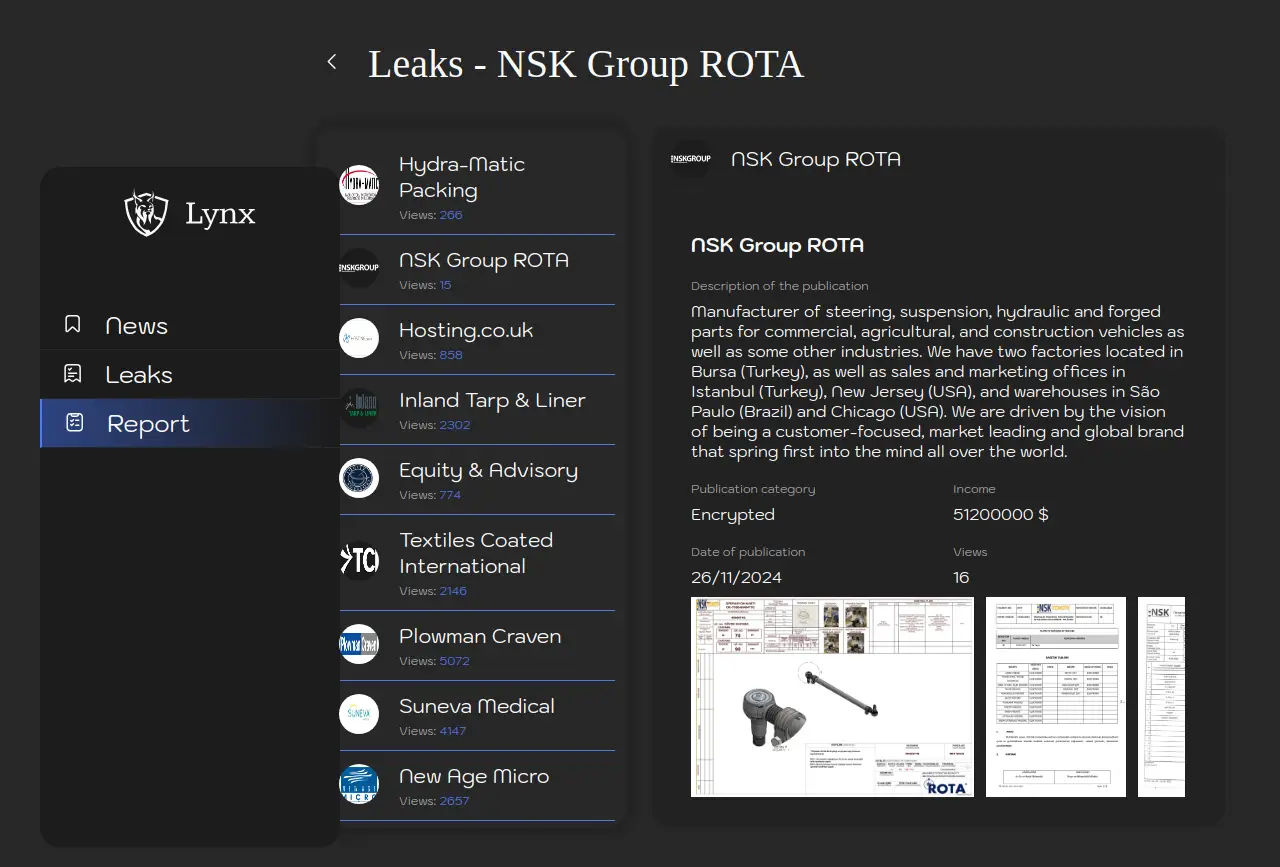Click the partially visible third document thumbnail
This screenshot has height=867, width=1280.
pos(1161,697)
